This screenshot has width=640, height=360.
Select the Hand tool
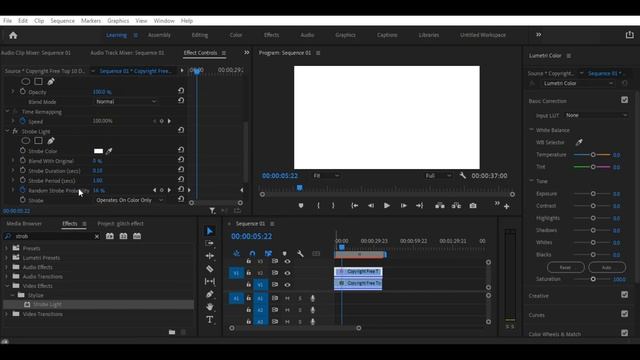point(209,307)
